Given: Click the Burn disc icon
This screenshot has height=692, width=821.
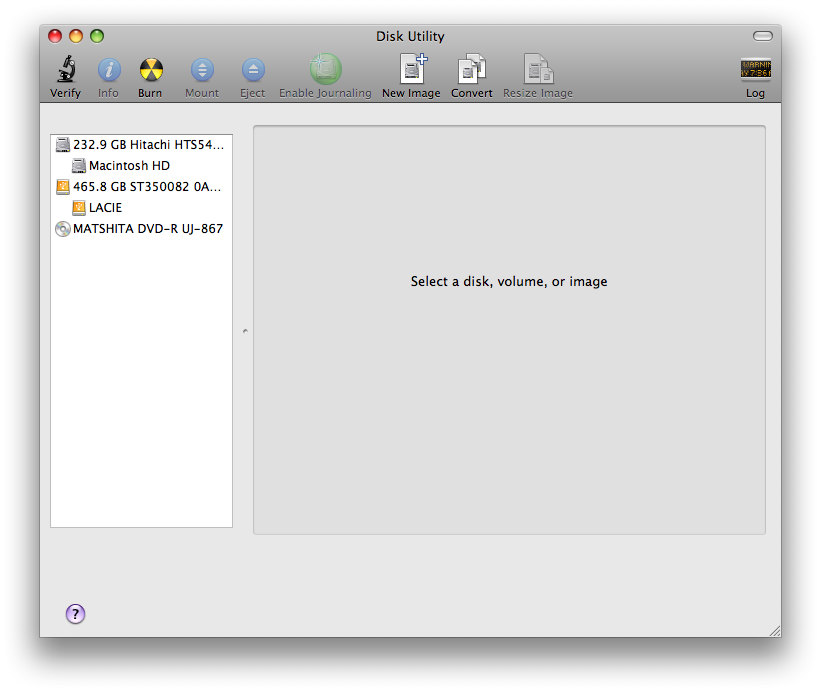Looking at the screenshot, I should pos(150,70).
